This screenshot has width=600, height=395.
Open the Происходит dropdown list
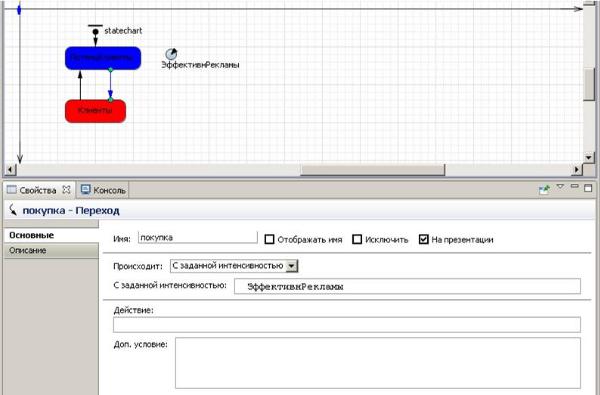click(x=292, y=266)
